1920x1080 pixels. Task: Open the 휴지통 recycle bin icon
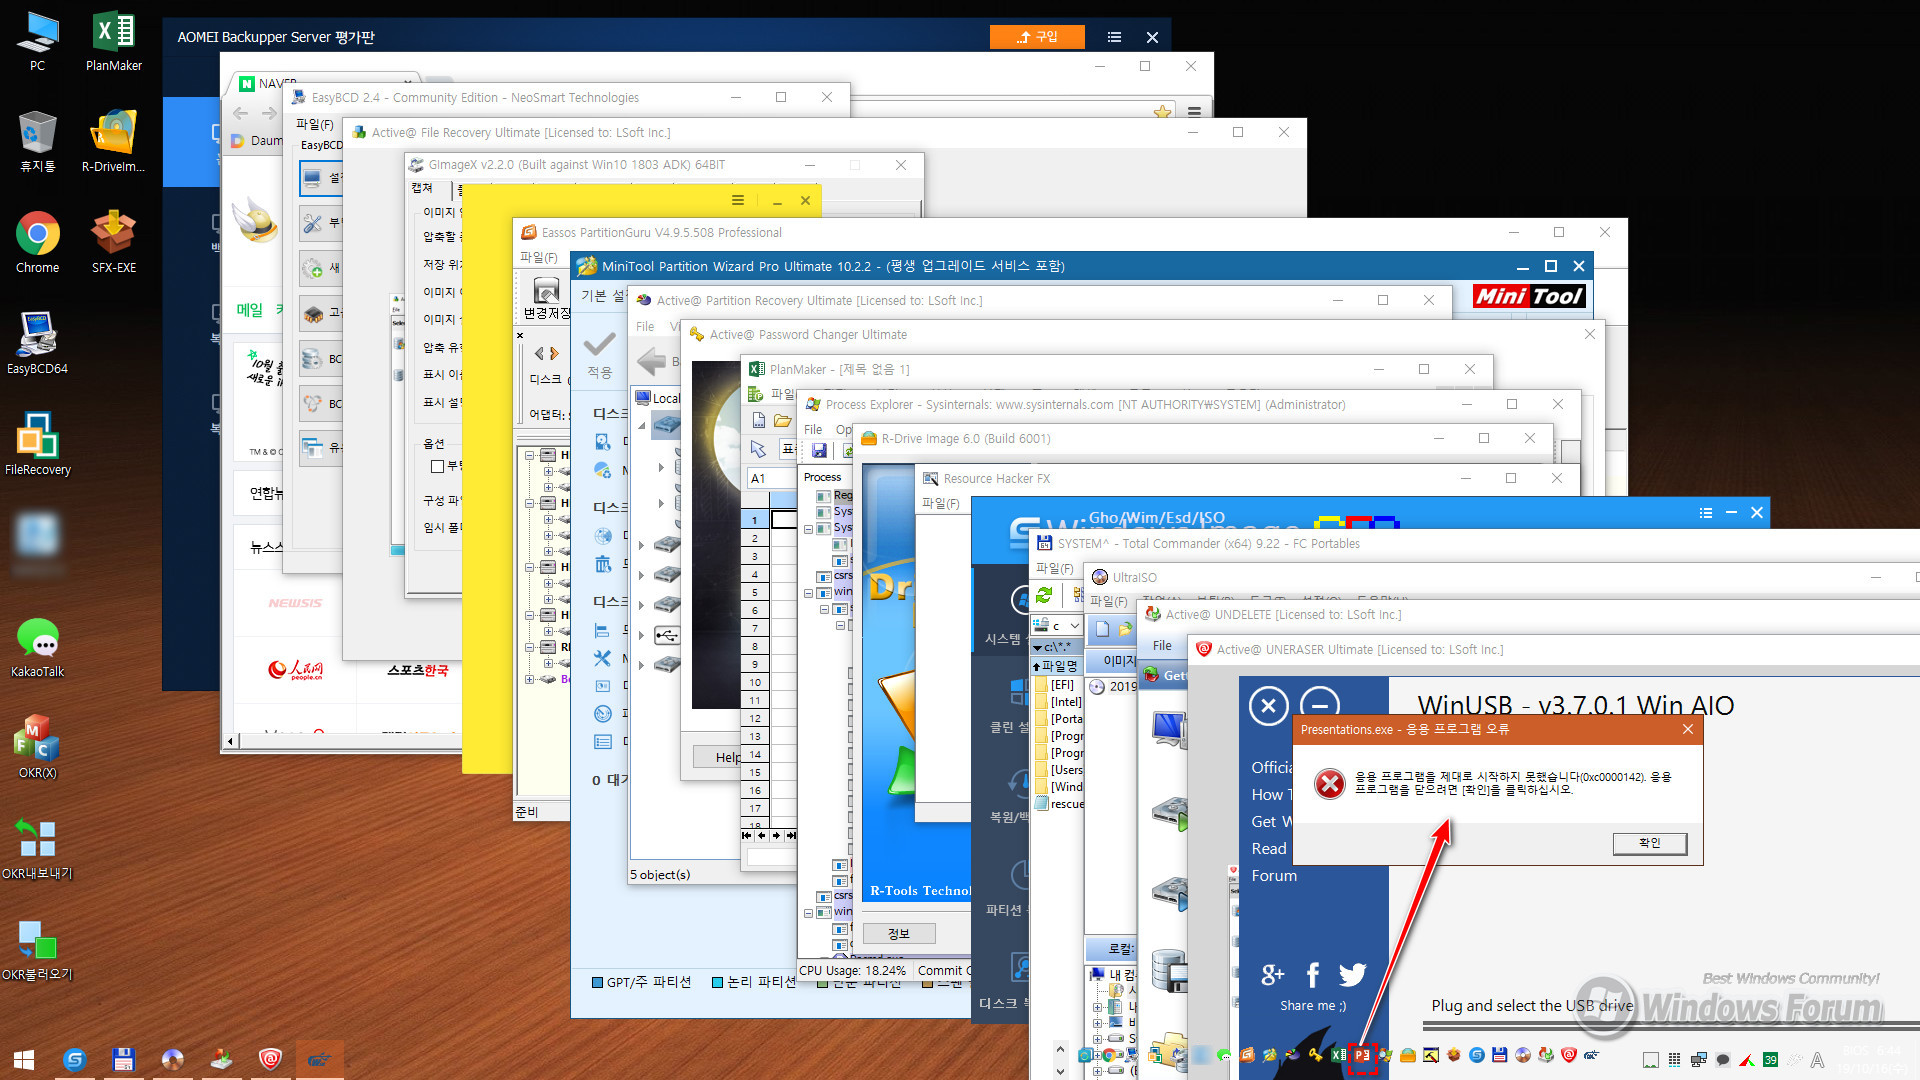click(37, 141)
